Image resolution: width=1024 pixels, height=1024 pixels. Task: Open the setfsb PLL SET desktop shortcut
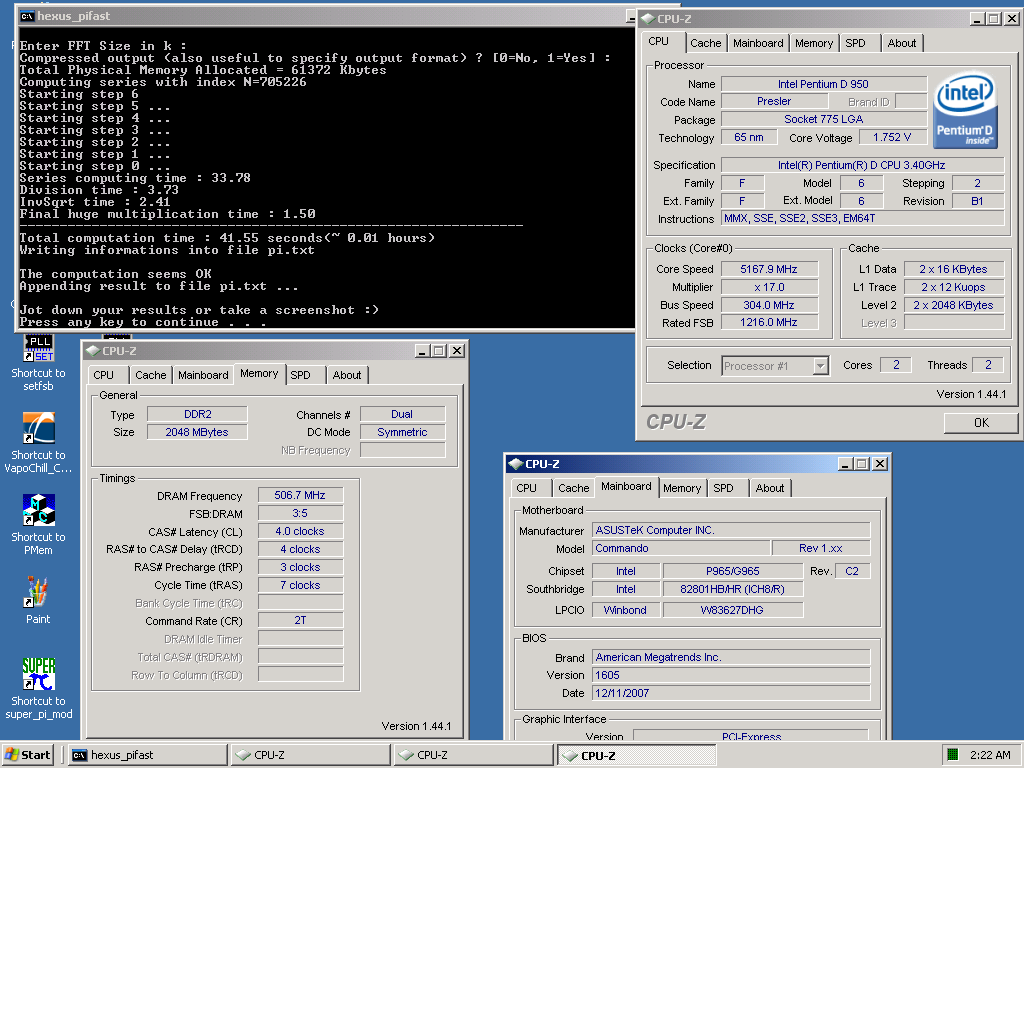(39, 349)
